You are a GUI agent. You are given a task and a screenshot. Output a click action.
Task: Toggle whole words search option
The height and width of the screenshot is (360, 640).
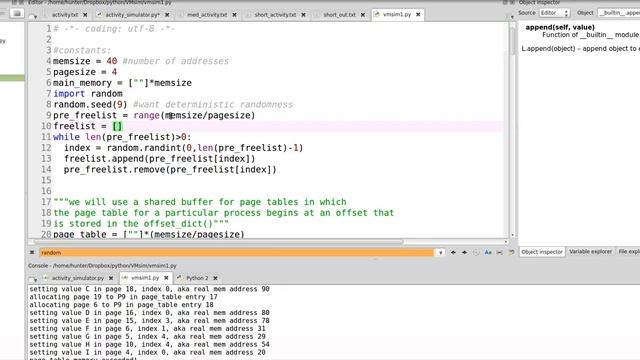click(x=500, y=253)
